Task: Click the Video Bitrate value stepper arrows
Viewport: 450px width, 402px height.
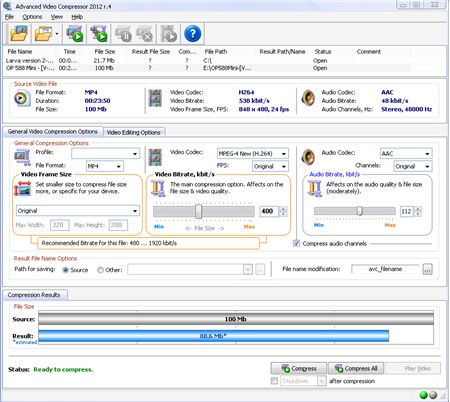Action: (x=283, y=211)
